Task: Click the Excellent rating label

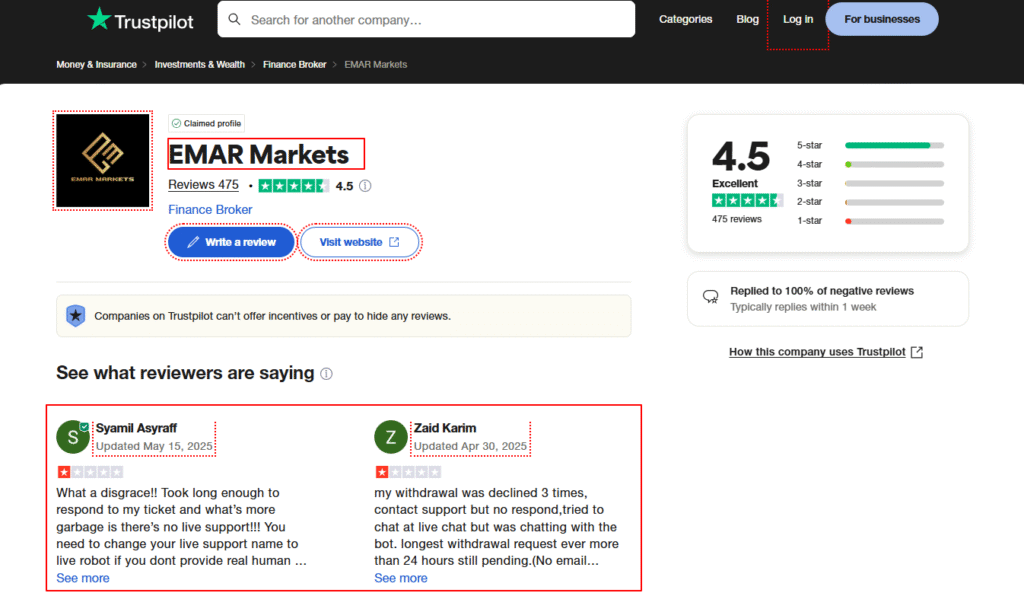Action: point(735,184)
